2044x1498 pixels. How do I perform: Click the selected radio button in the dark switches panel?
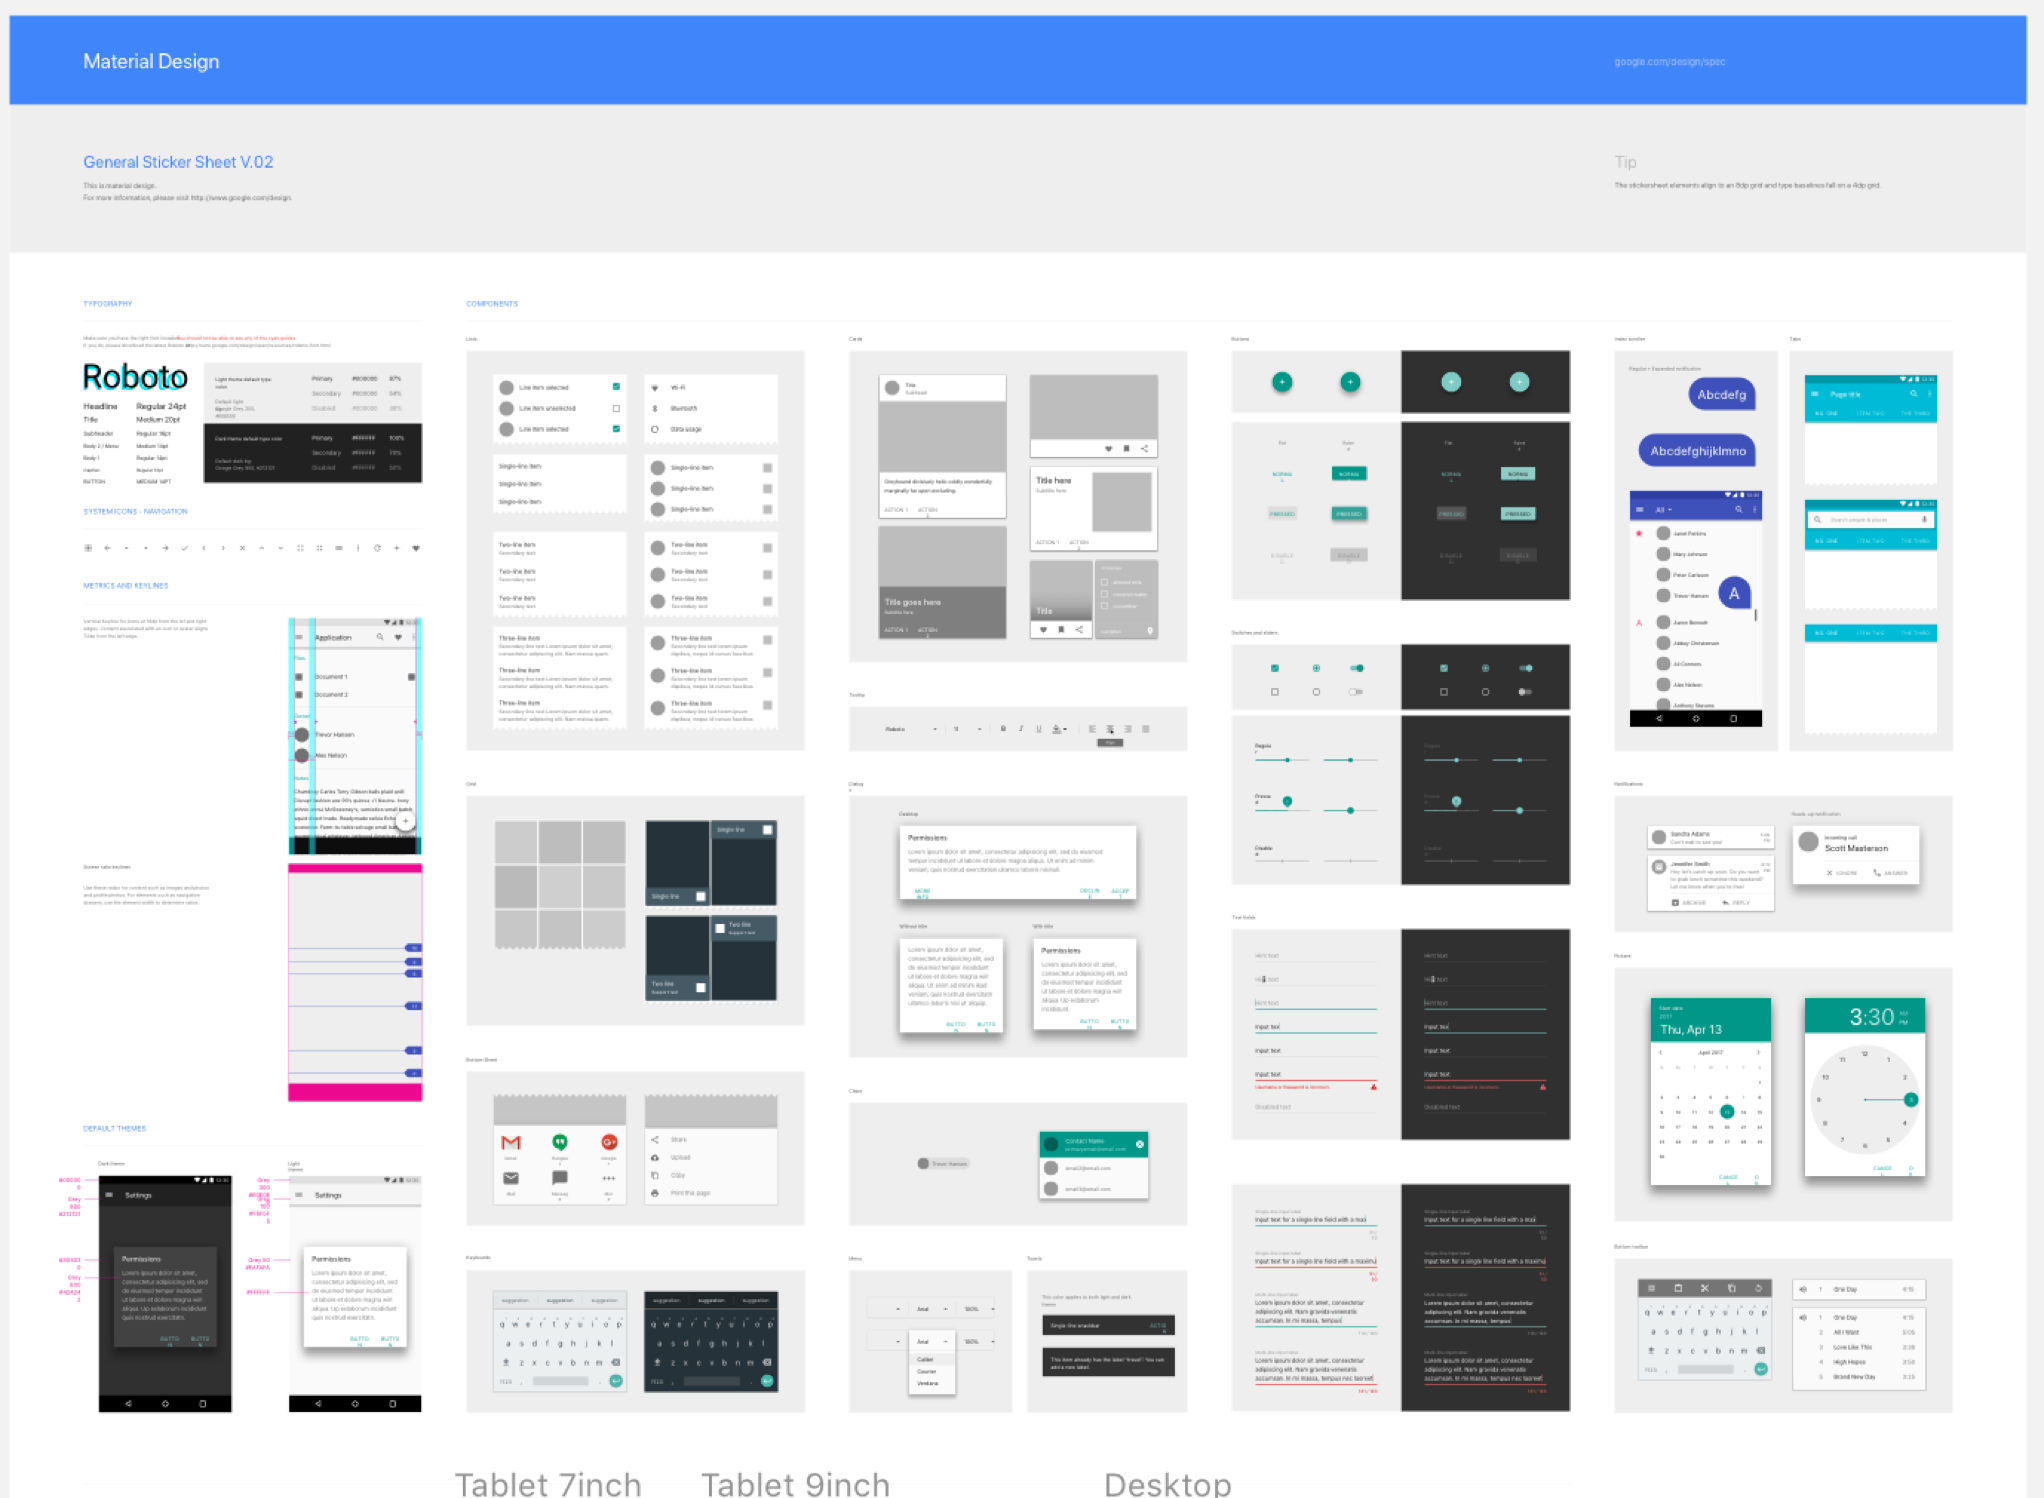(1485, 668)
